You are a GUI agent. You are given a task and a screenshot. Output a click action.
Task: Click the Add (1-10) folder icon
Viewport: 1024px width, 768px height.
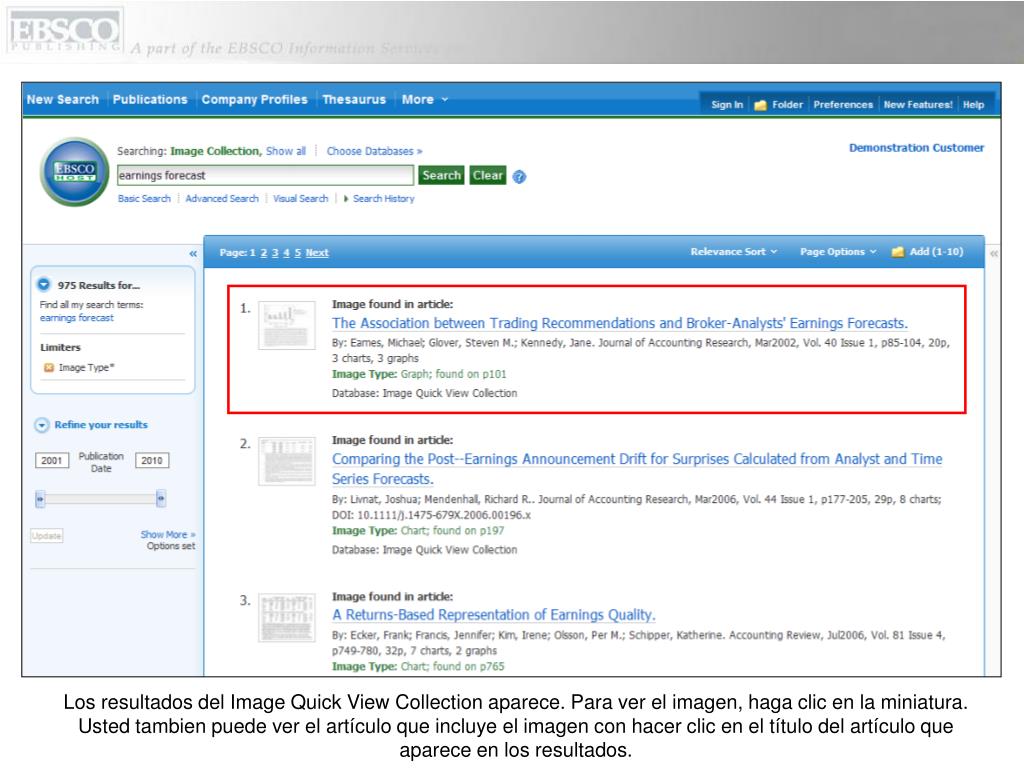(x=898, y=252)
